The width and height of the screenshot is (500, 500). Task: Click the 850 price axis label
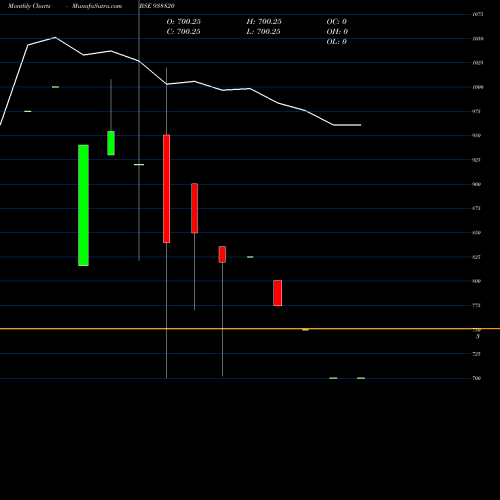pos(476,233)
